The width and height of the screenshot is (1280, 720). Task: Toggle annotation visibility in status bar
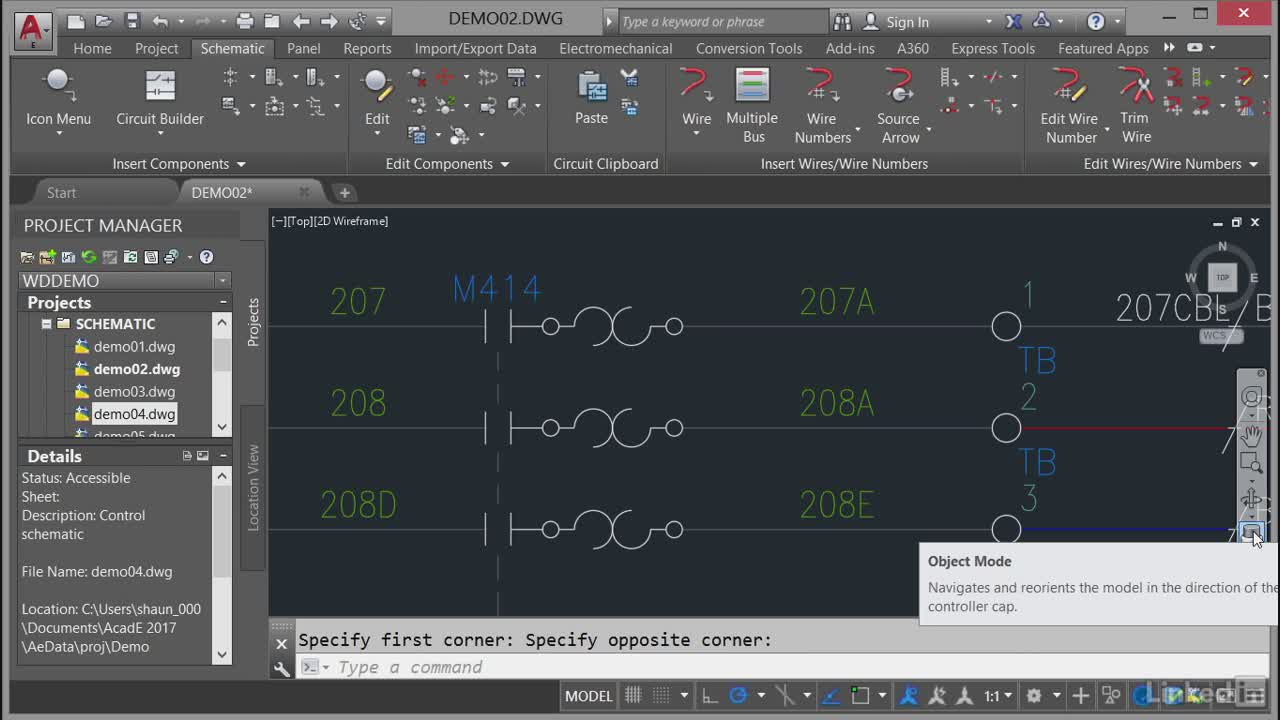pyautogui.click(x=909, y=695)
